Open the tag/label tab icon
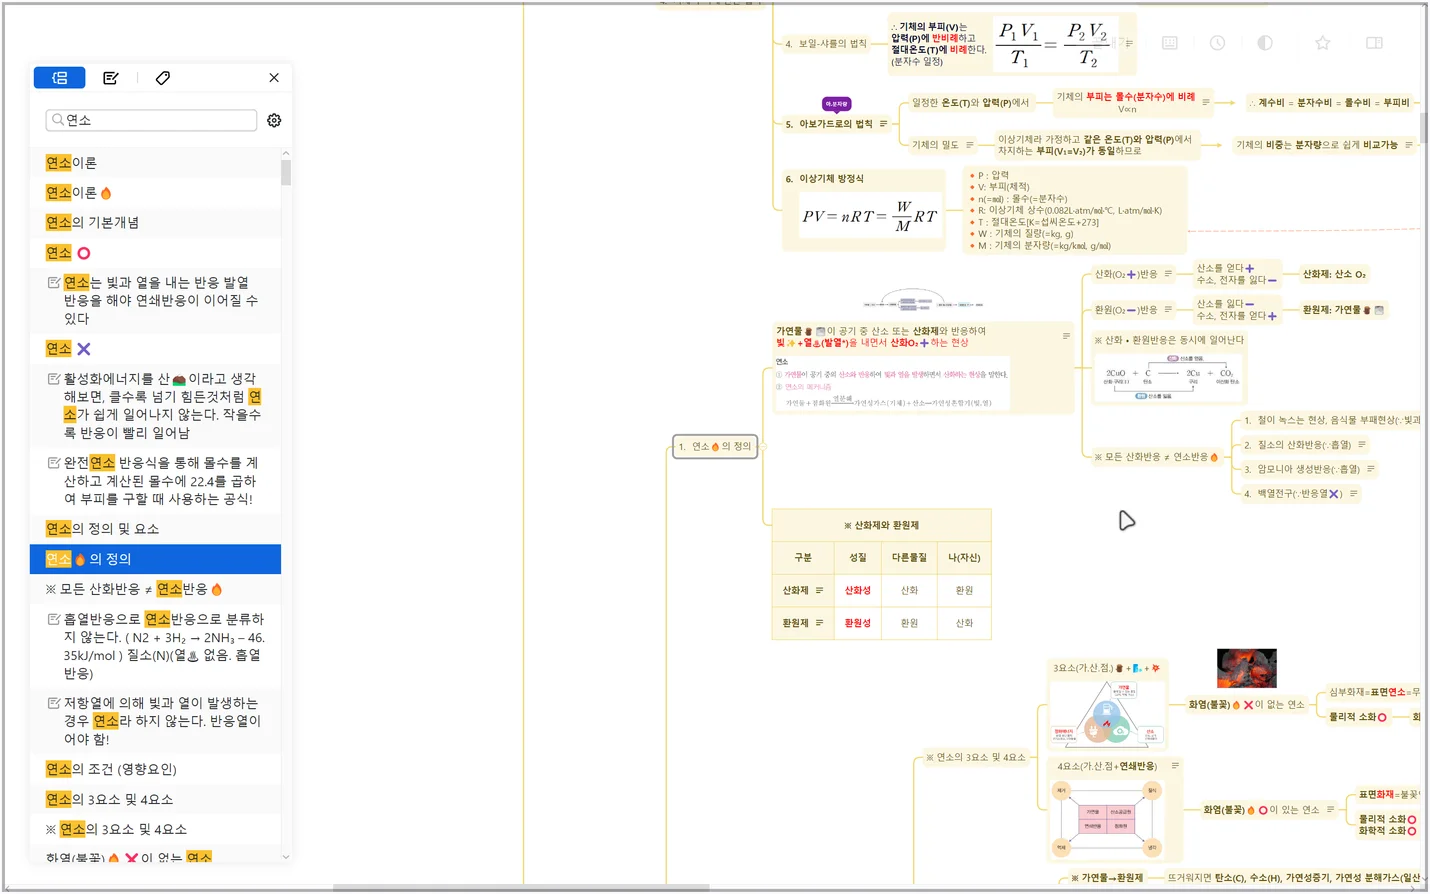This screenshot has width=1430, height=894. [163, 78]
